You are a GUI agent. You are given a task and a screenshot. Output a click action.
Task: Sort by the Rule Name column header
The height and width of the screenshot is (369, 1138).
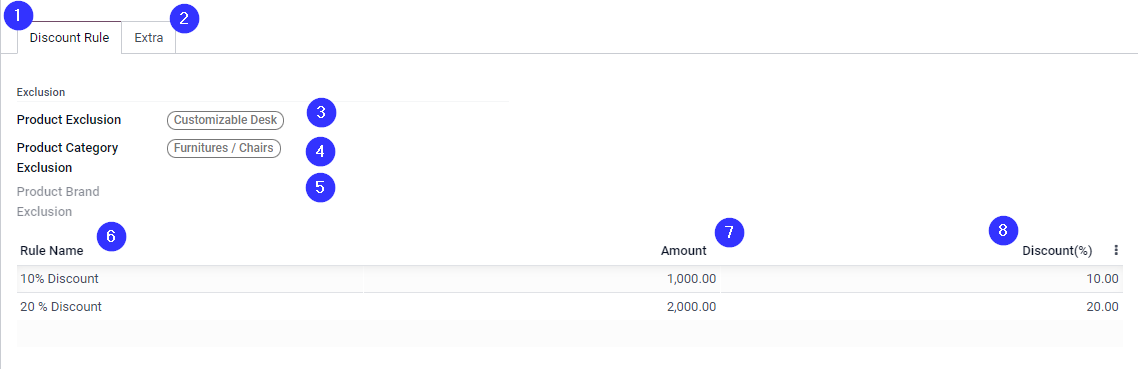click(x=52, y=251)
